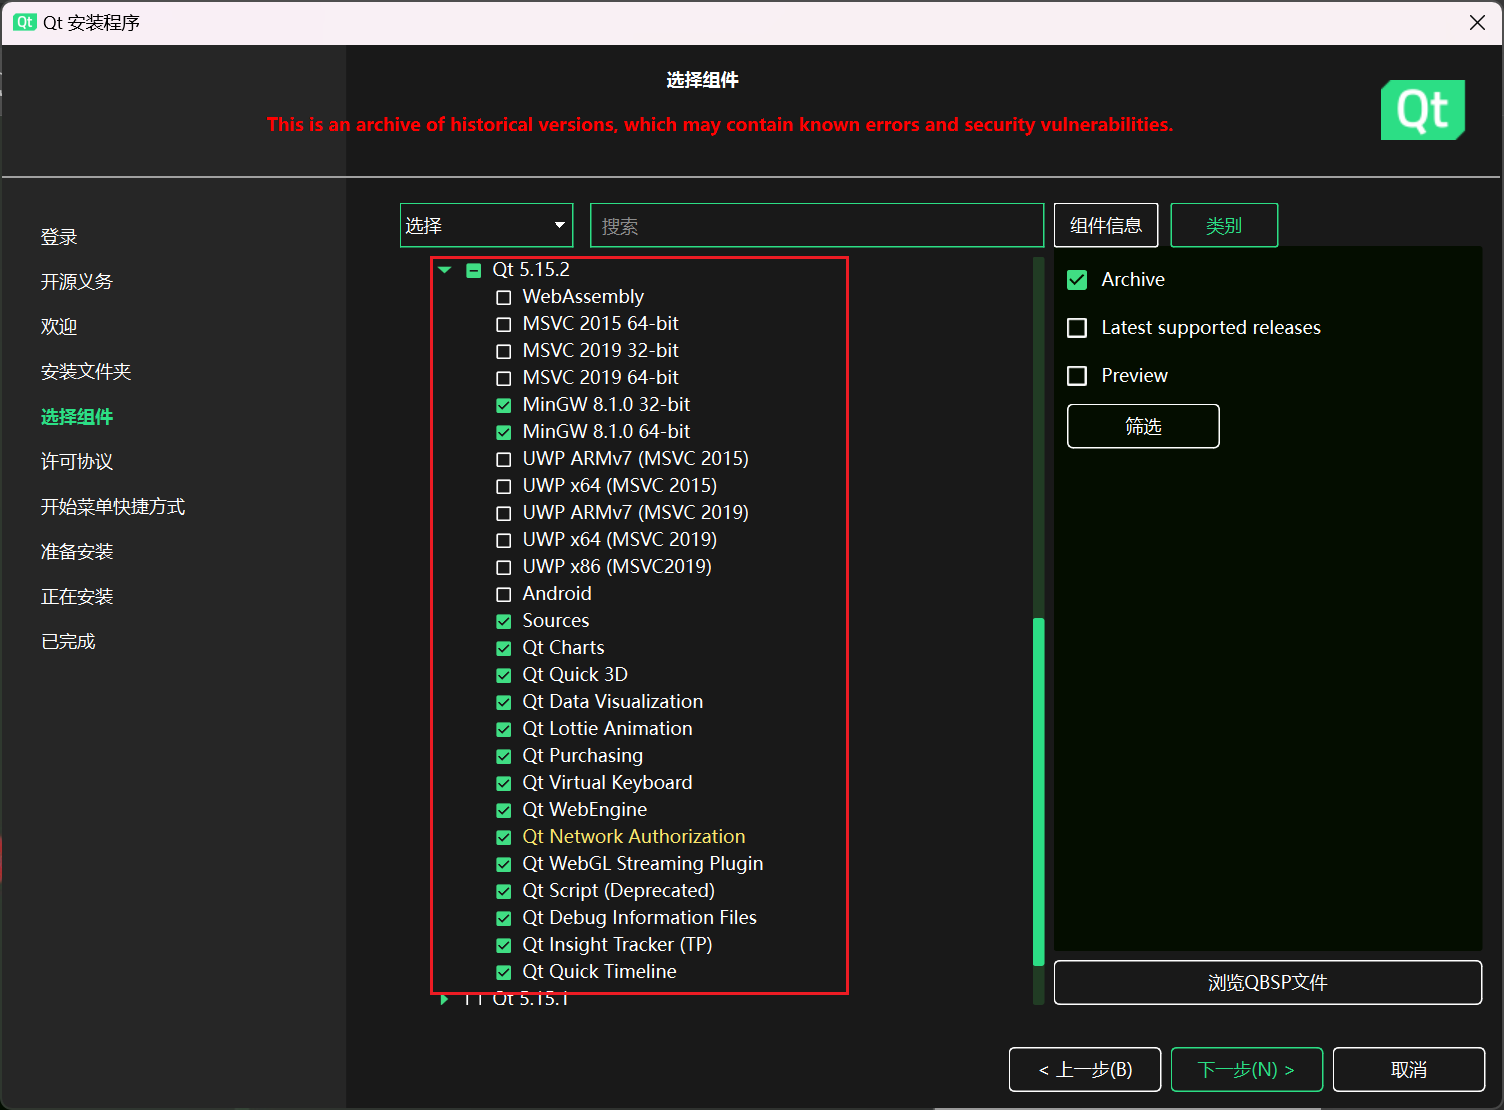
Task: Click the Qt logo in the header
Action: point(1423,110)
